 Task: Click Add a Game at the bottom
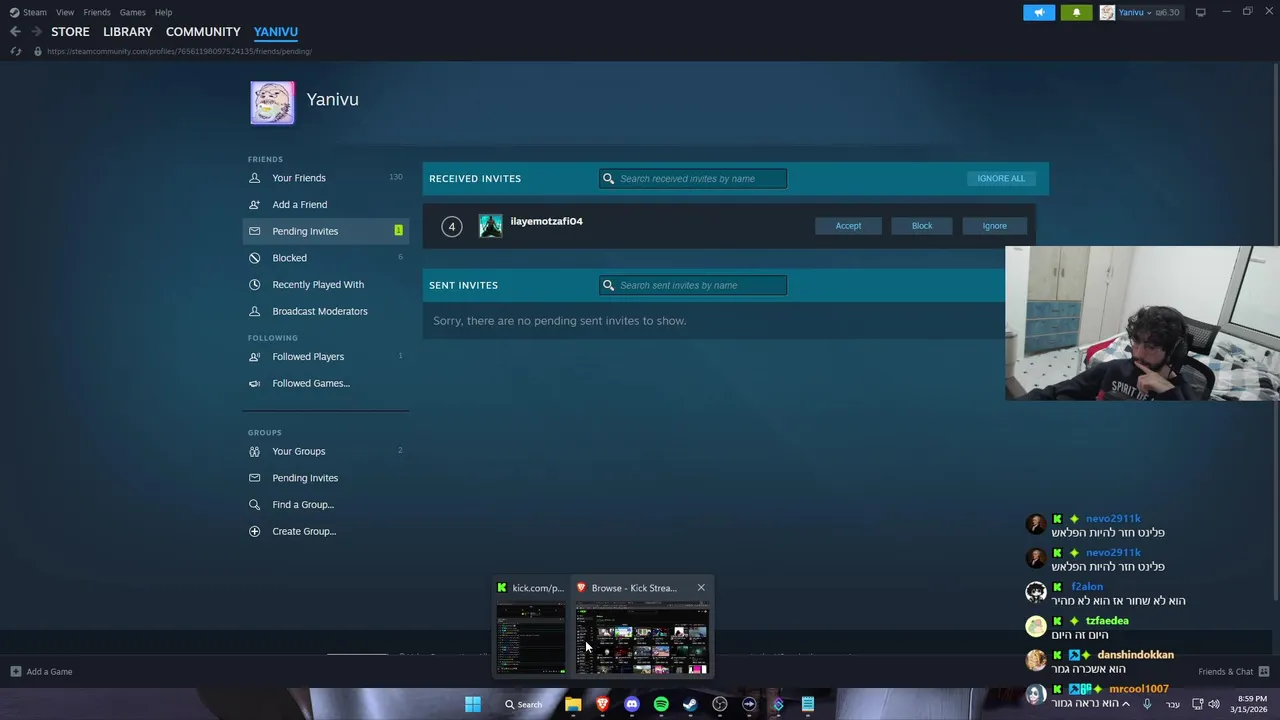click(41, 671)
